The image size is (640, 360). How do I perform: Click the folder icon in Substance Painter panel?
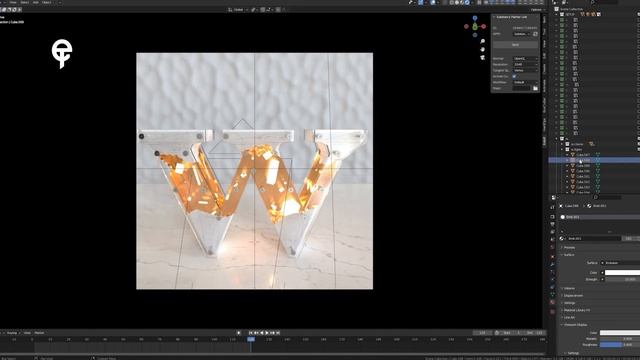[535, 88]
